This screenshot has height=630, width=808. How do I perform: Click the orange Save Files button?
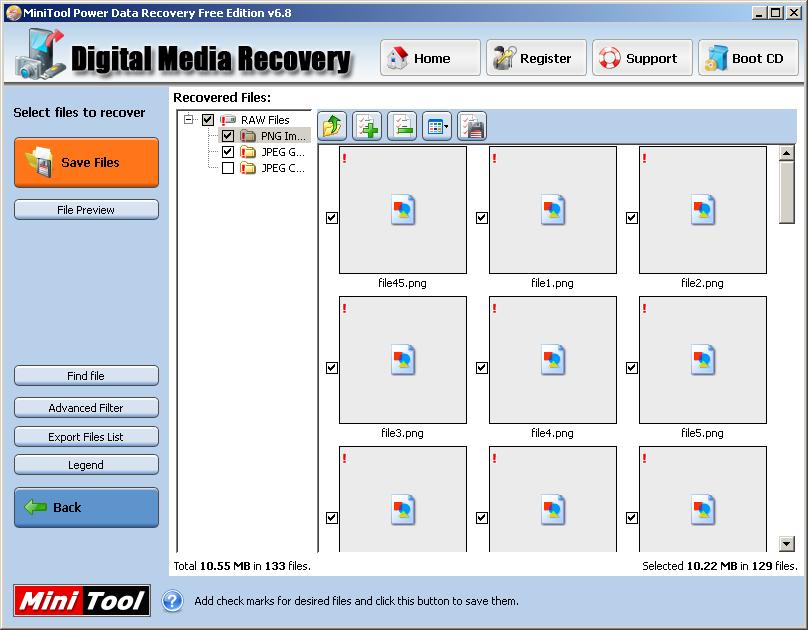point(86,162)
